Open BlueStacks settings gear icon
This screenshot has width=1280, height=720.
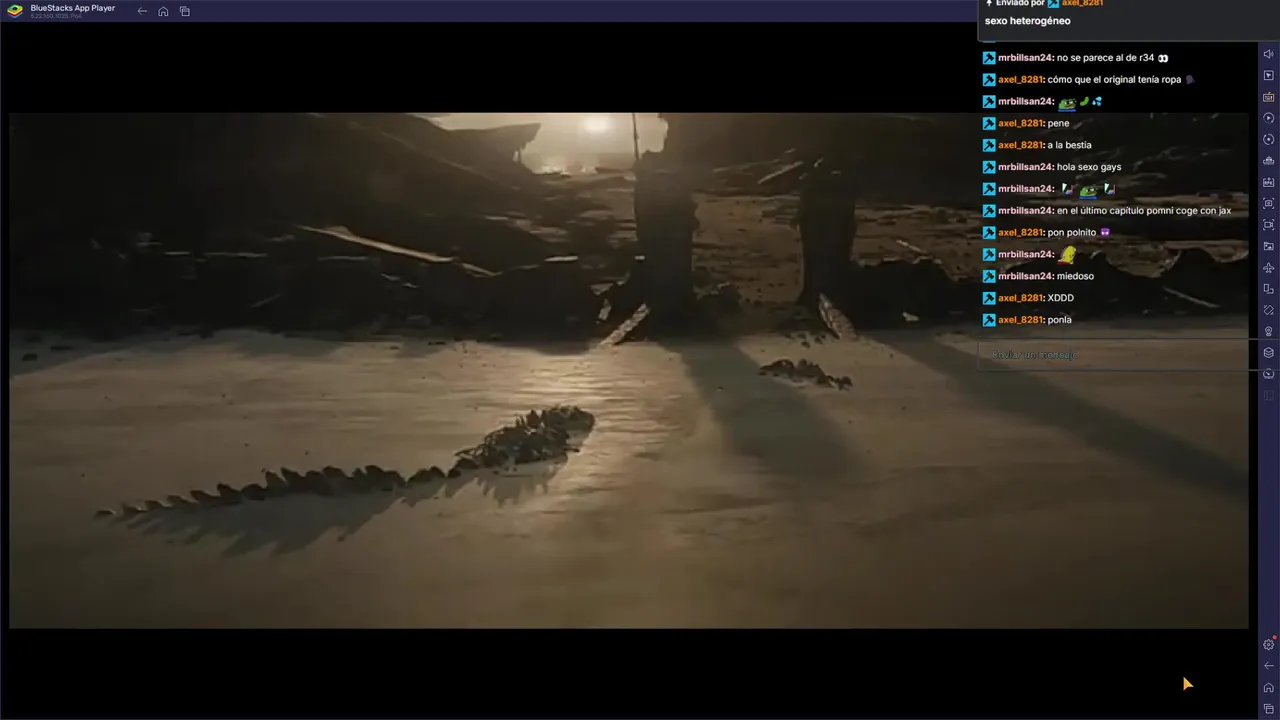(1268, 645)
